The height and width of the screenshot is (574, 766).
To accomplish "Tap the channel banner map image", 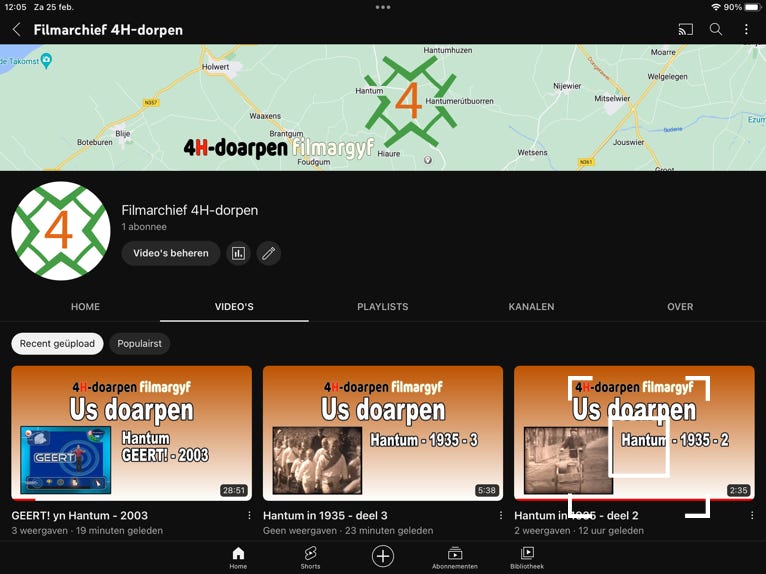I will pos(383,107).
